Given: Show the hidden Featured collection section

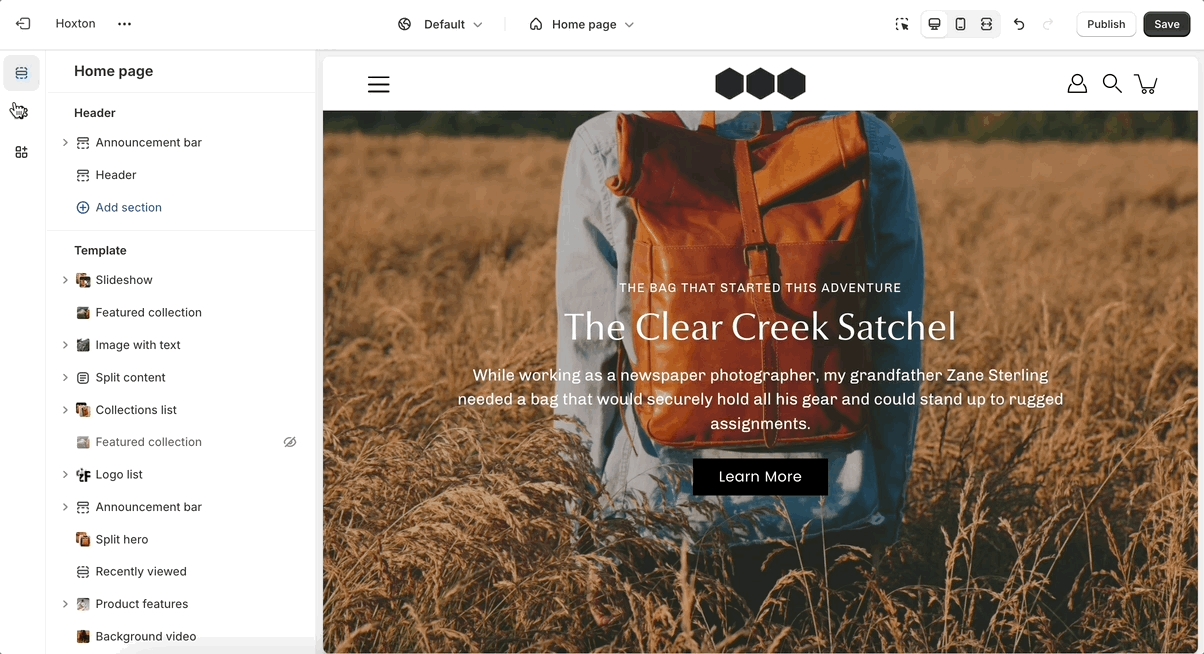Looking at the screenshot, I should coord(290,442).
